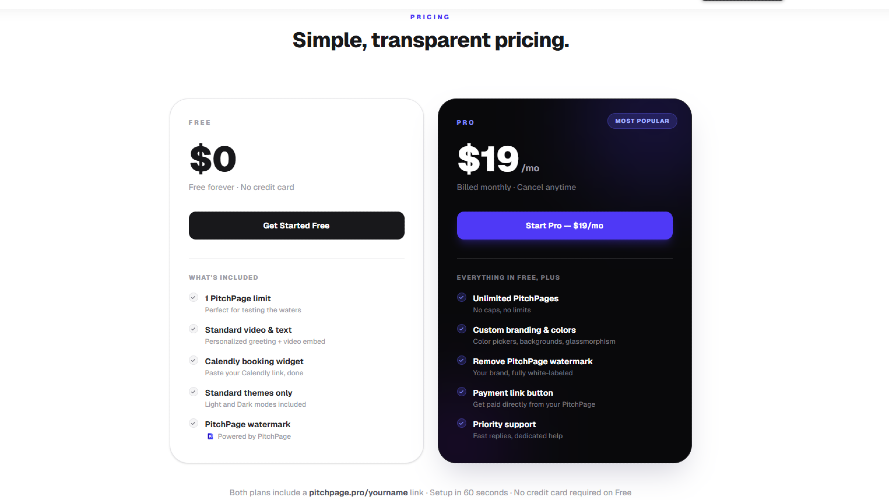
Task: Click the $0 Free plan price
Action: [x=213, y=159]
